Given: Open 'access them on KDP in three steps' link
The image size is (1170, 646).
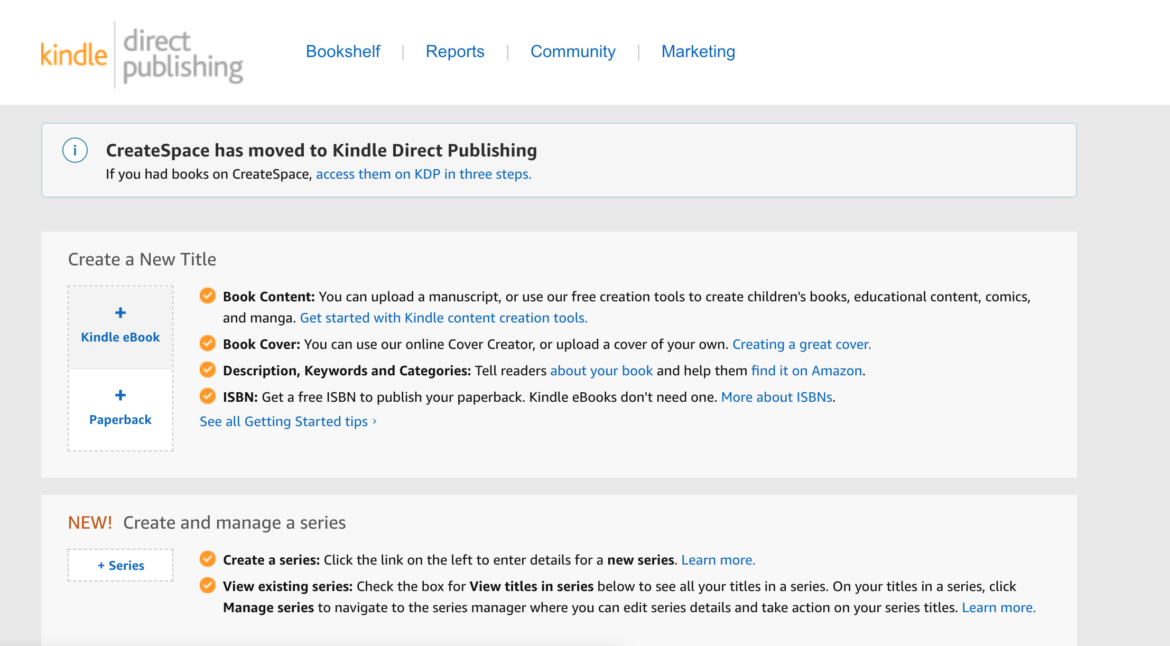Looking at the screenshot, I should pyautogui.click(x=423, y=174).
